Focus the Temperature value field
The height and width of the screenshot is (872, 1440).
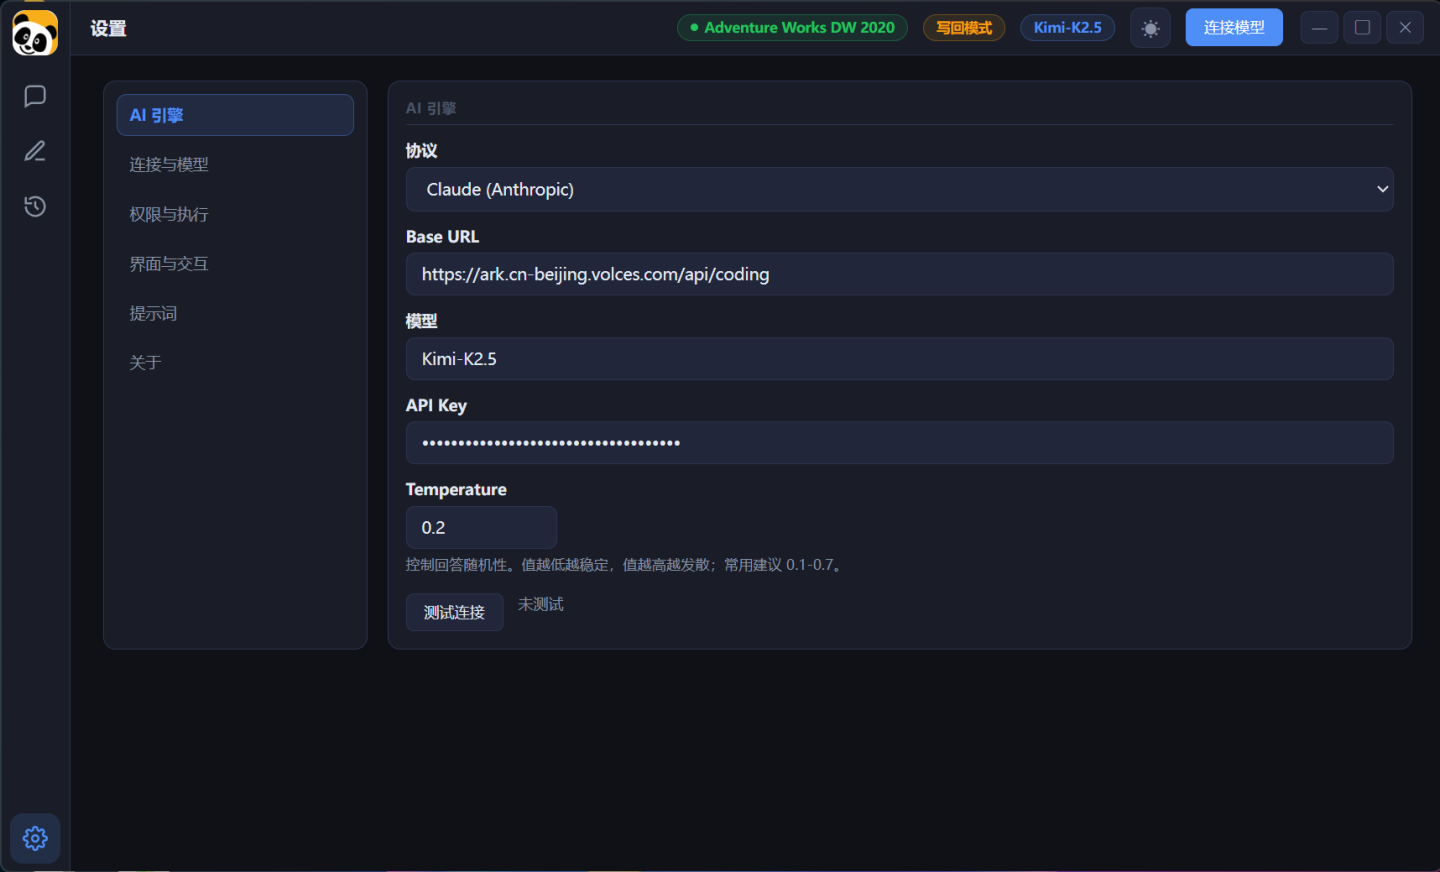(x=481, y=527)
